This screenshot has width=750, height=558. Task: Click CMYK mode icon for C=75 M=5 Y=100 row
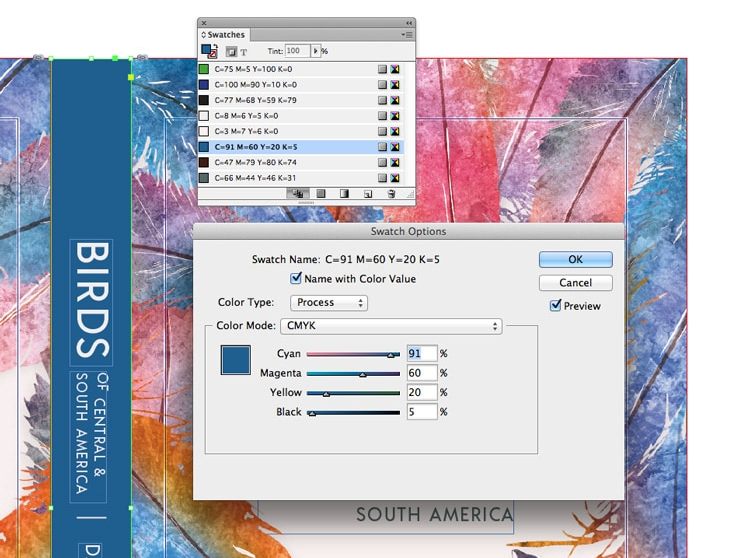(395, 69)
